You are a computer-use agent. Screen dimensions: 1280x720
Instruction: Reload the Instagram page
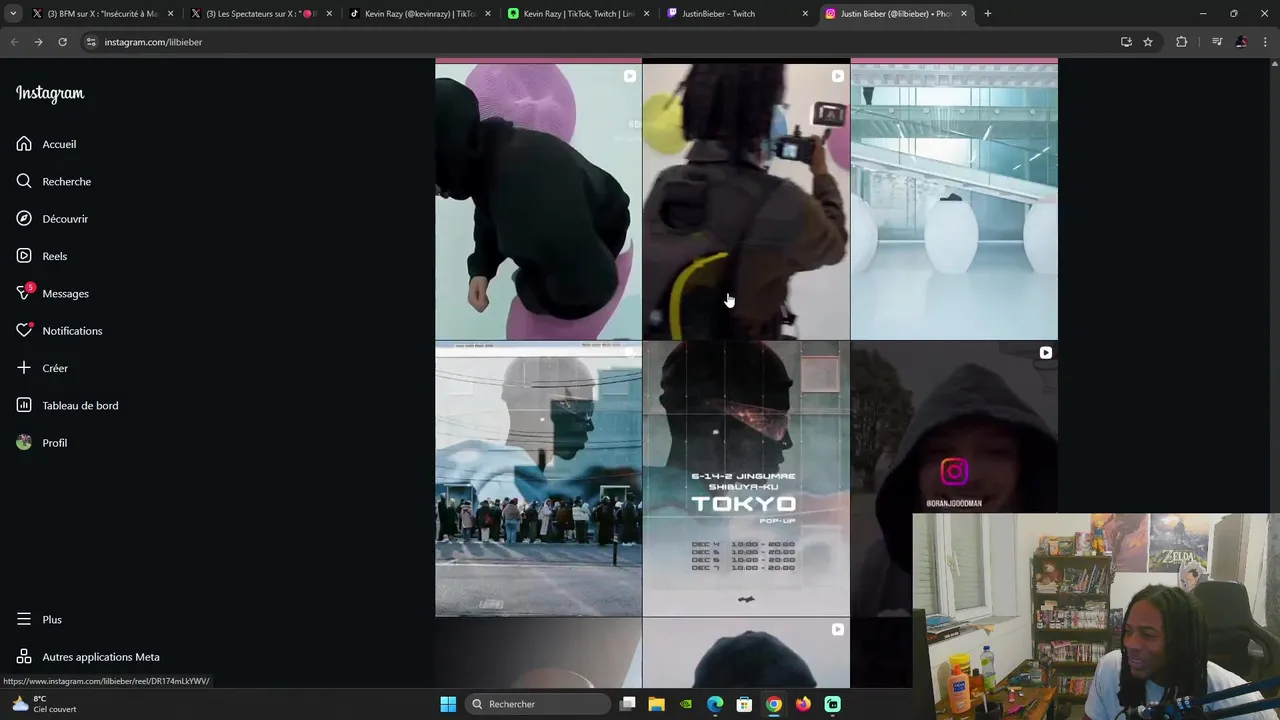(62, 42)
